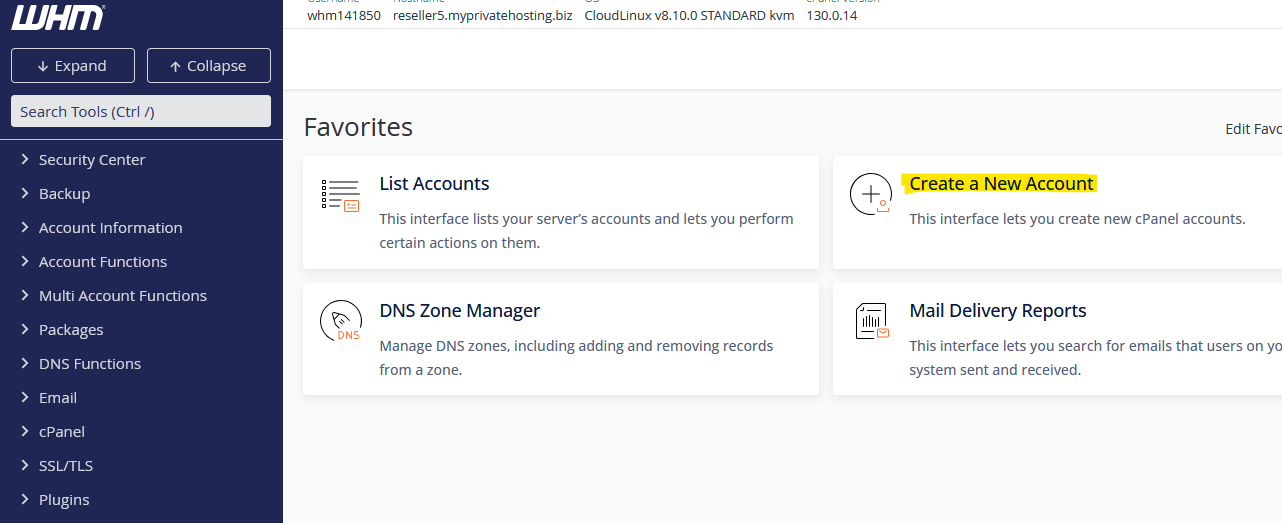Open the DNS Zone Manager link
This screenshot has width=1282, height=523.
coord(459,311)
